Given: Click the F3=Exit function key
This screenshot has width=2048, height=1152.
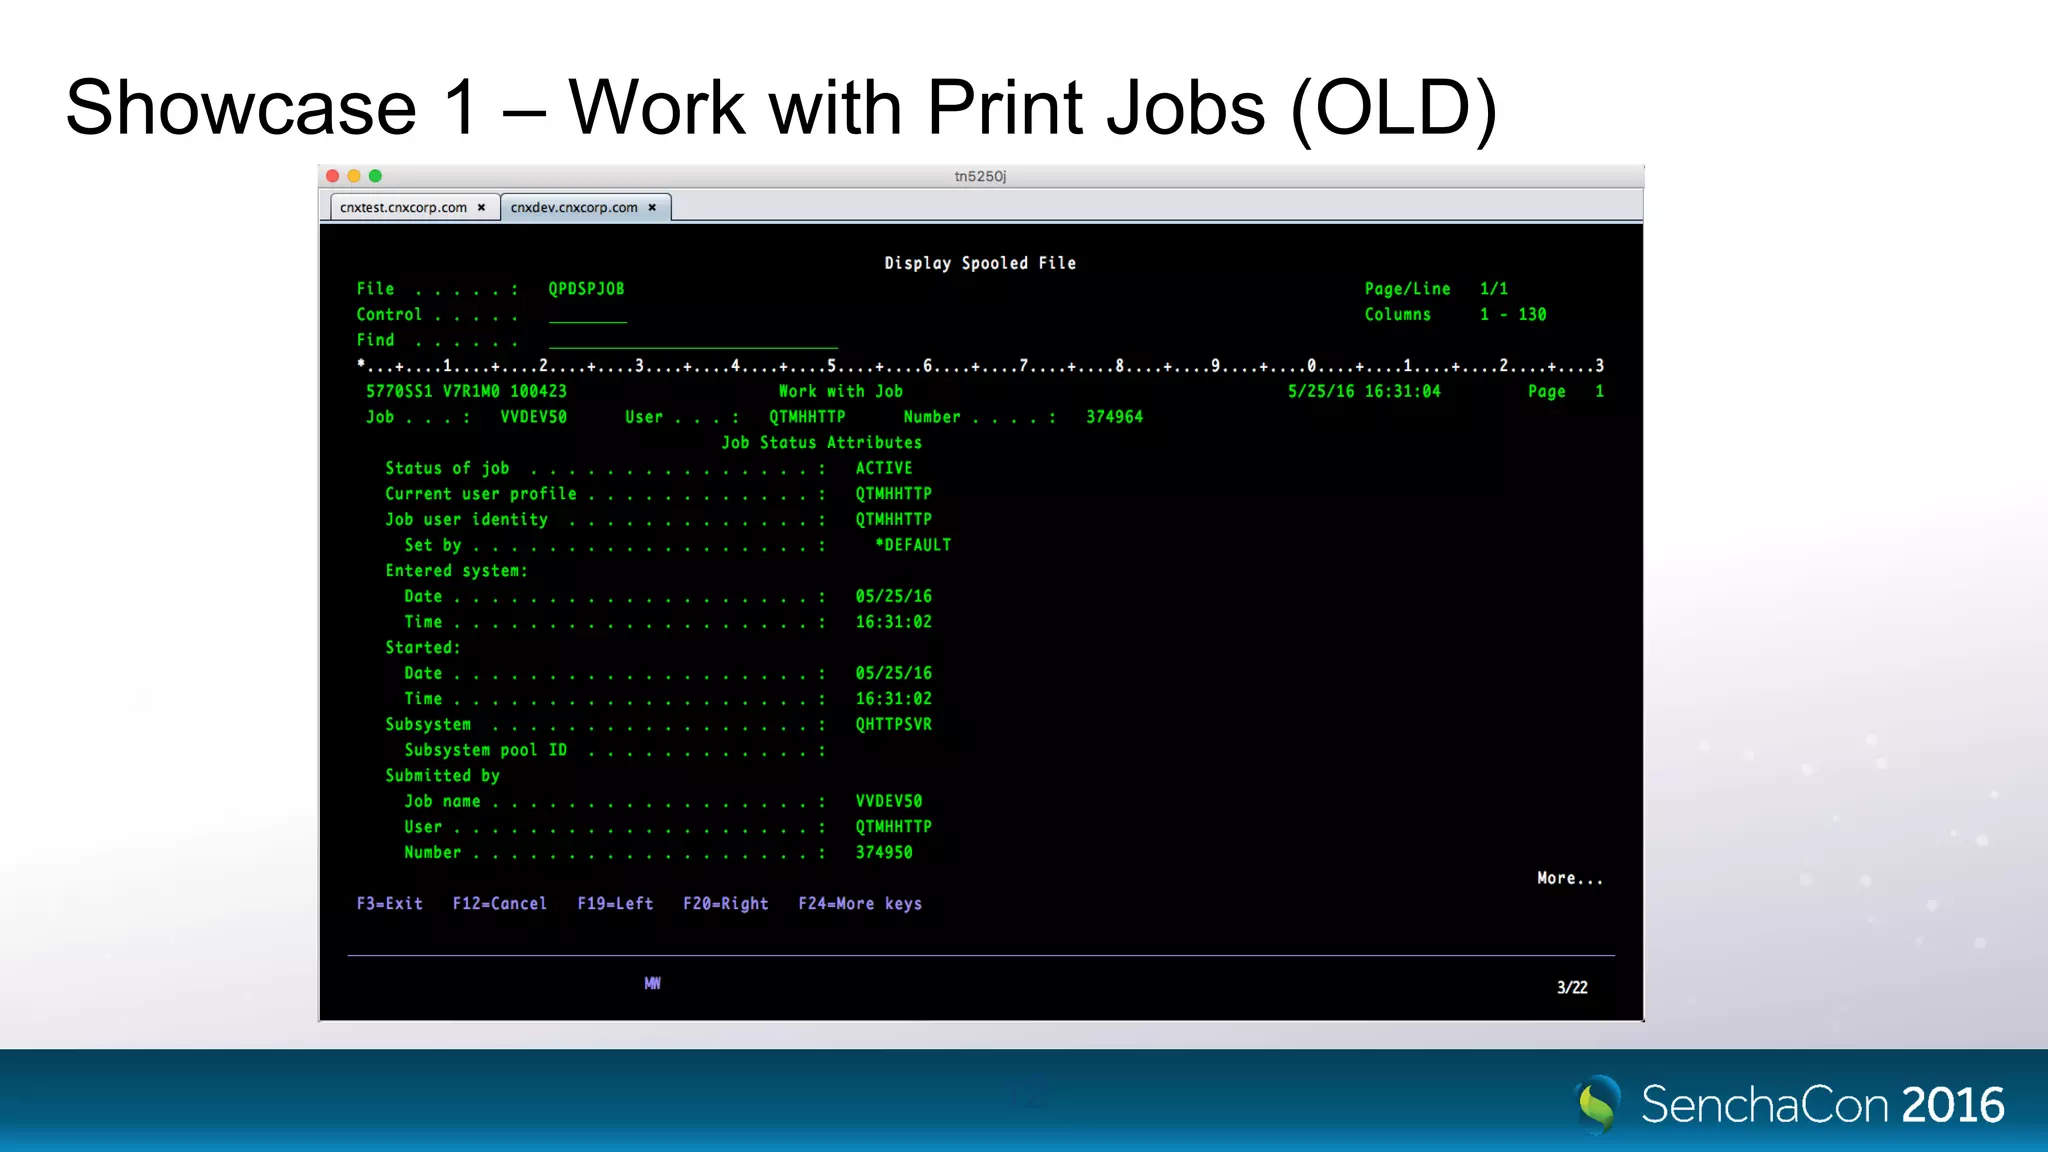Looking at the screenshot, I should pos(390,904).
